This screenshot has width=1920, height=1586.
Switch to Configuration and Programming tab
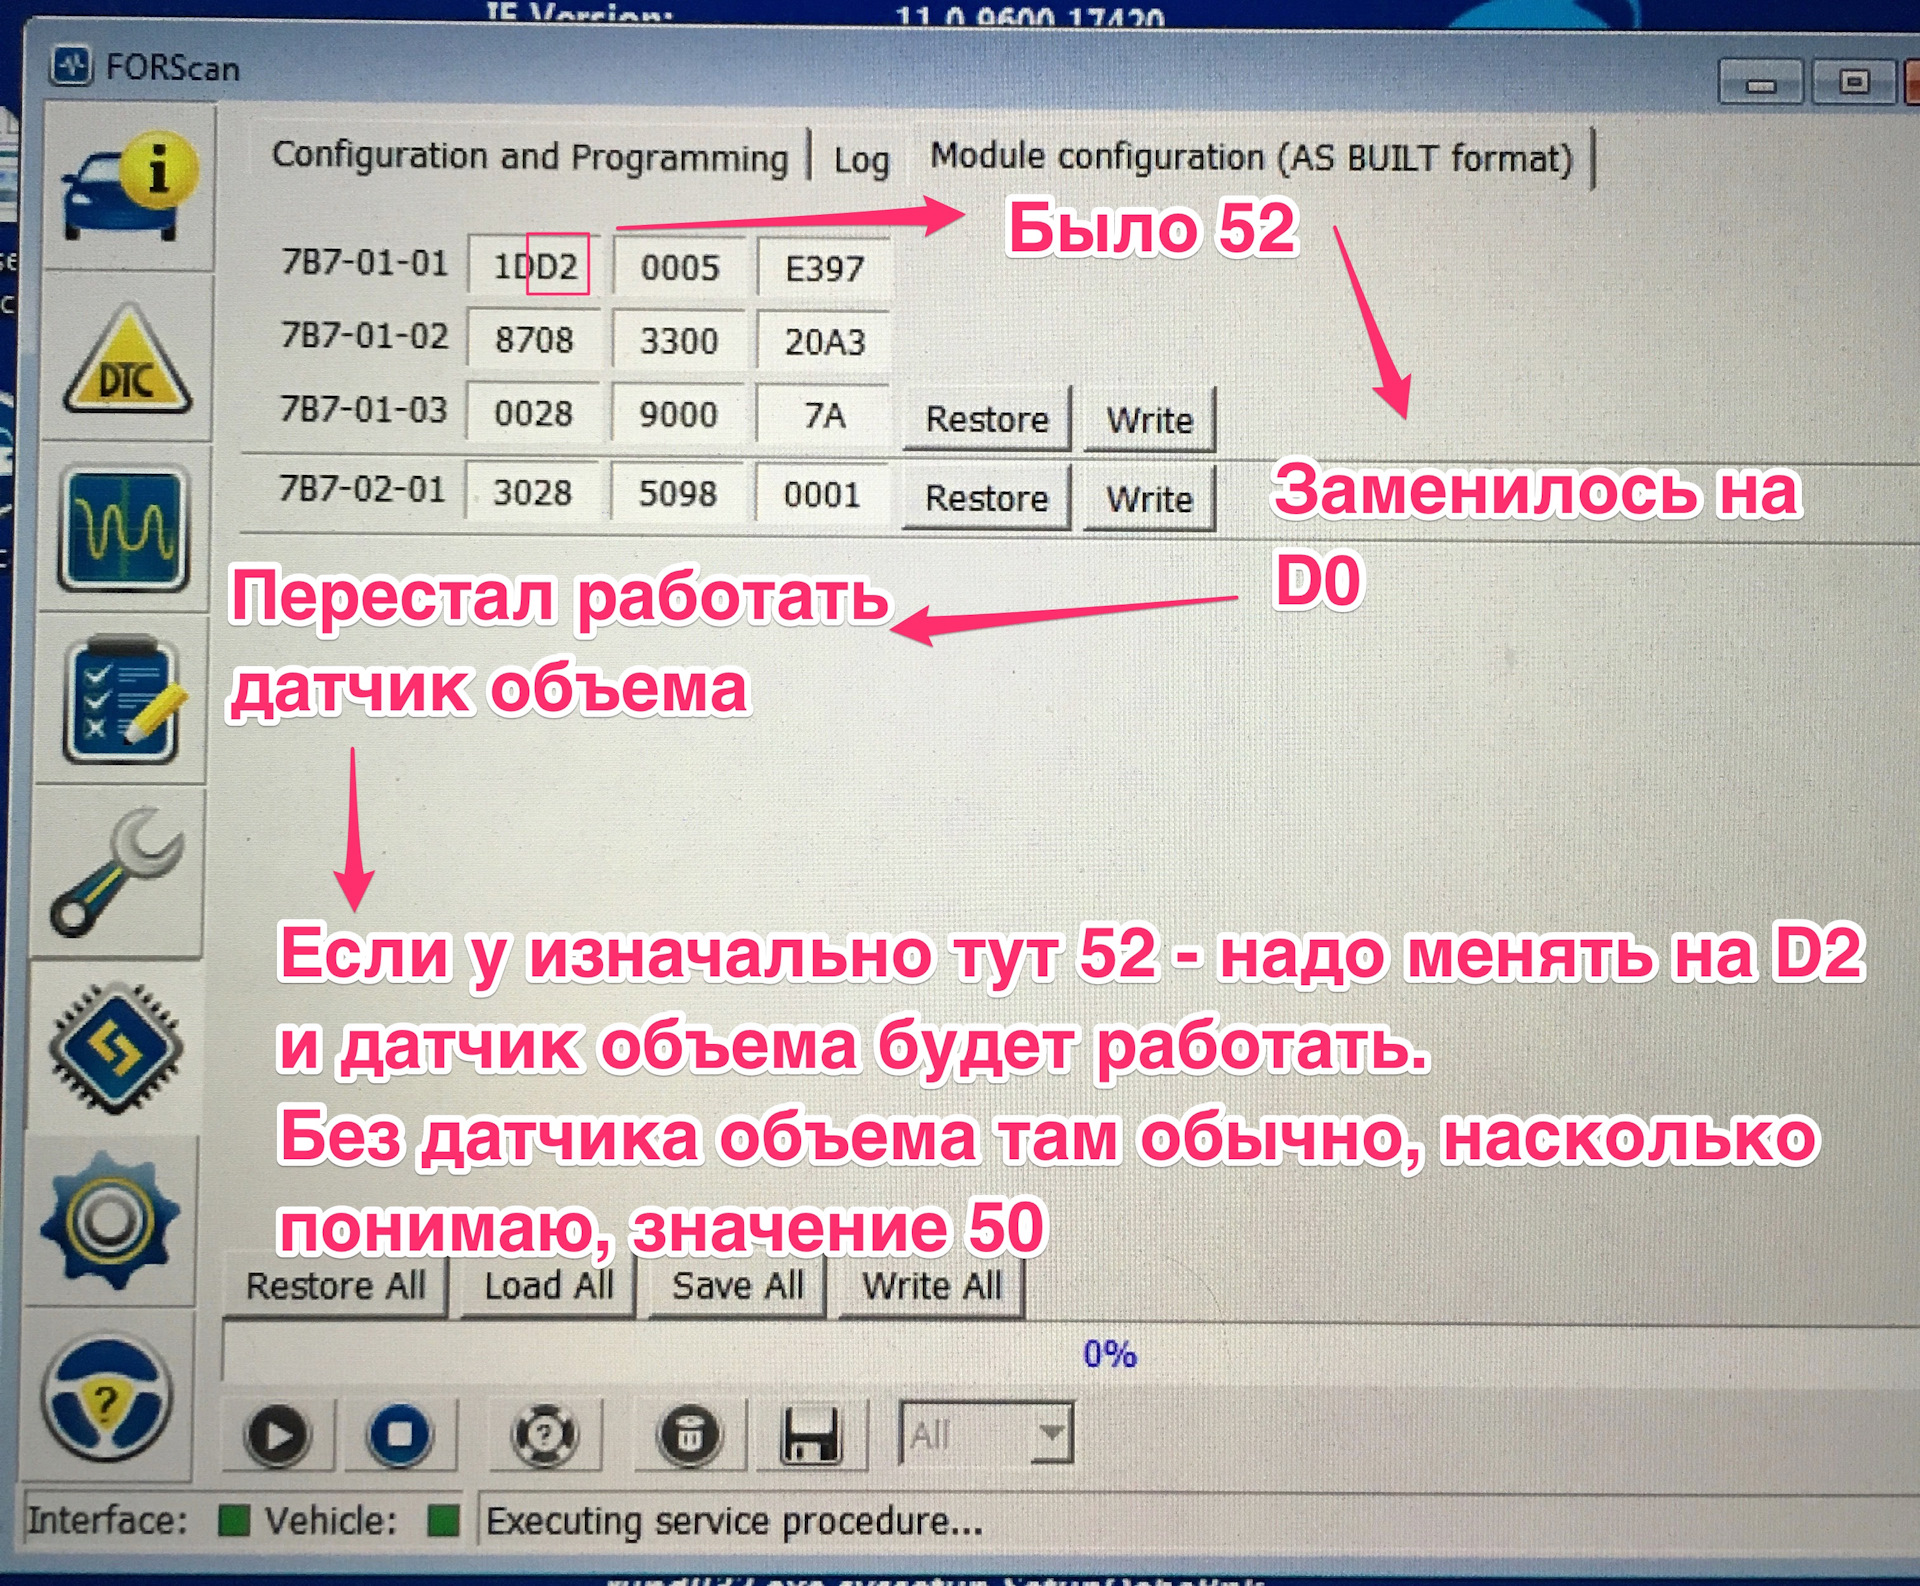[530, 157]
